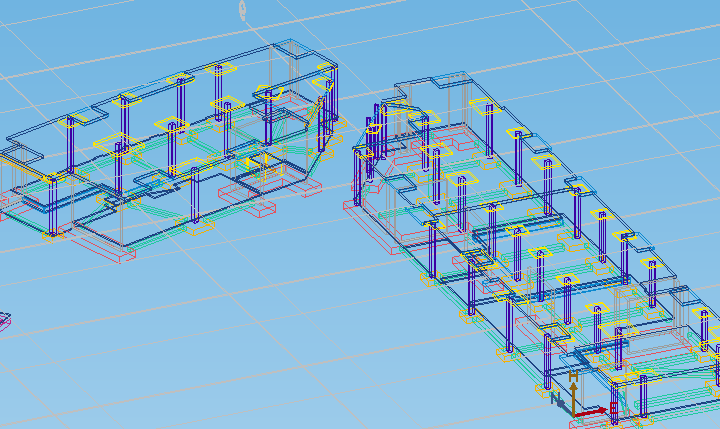Select the left building wireframe model
Image resolution: width=720 pixels, height=429 pixels.
tap(170, 150)
